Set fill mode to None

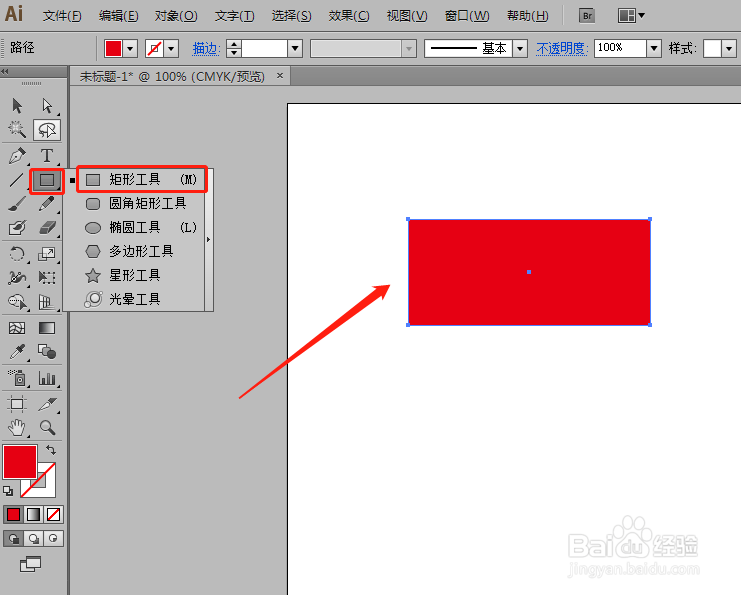[x=53, y=514]
